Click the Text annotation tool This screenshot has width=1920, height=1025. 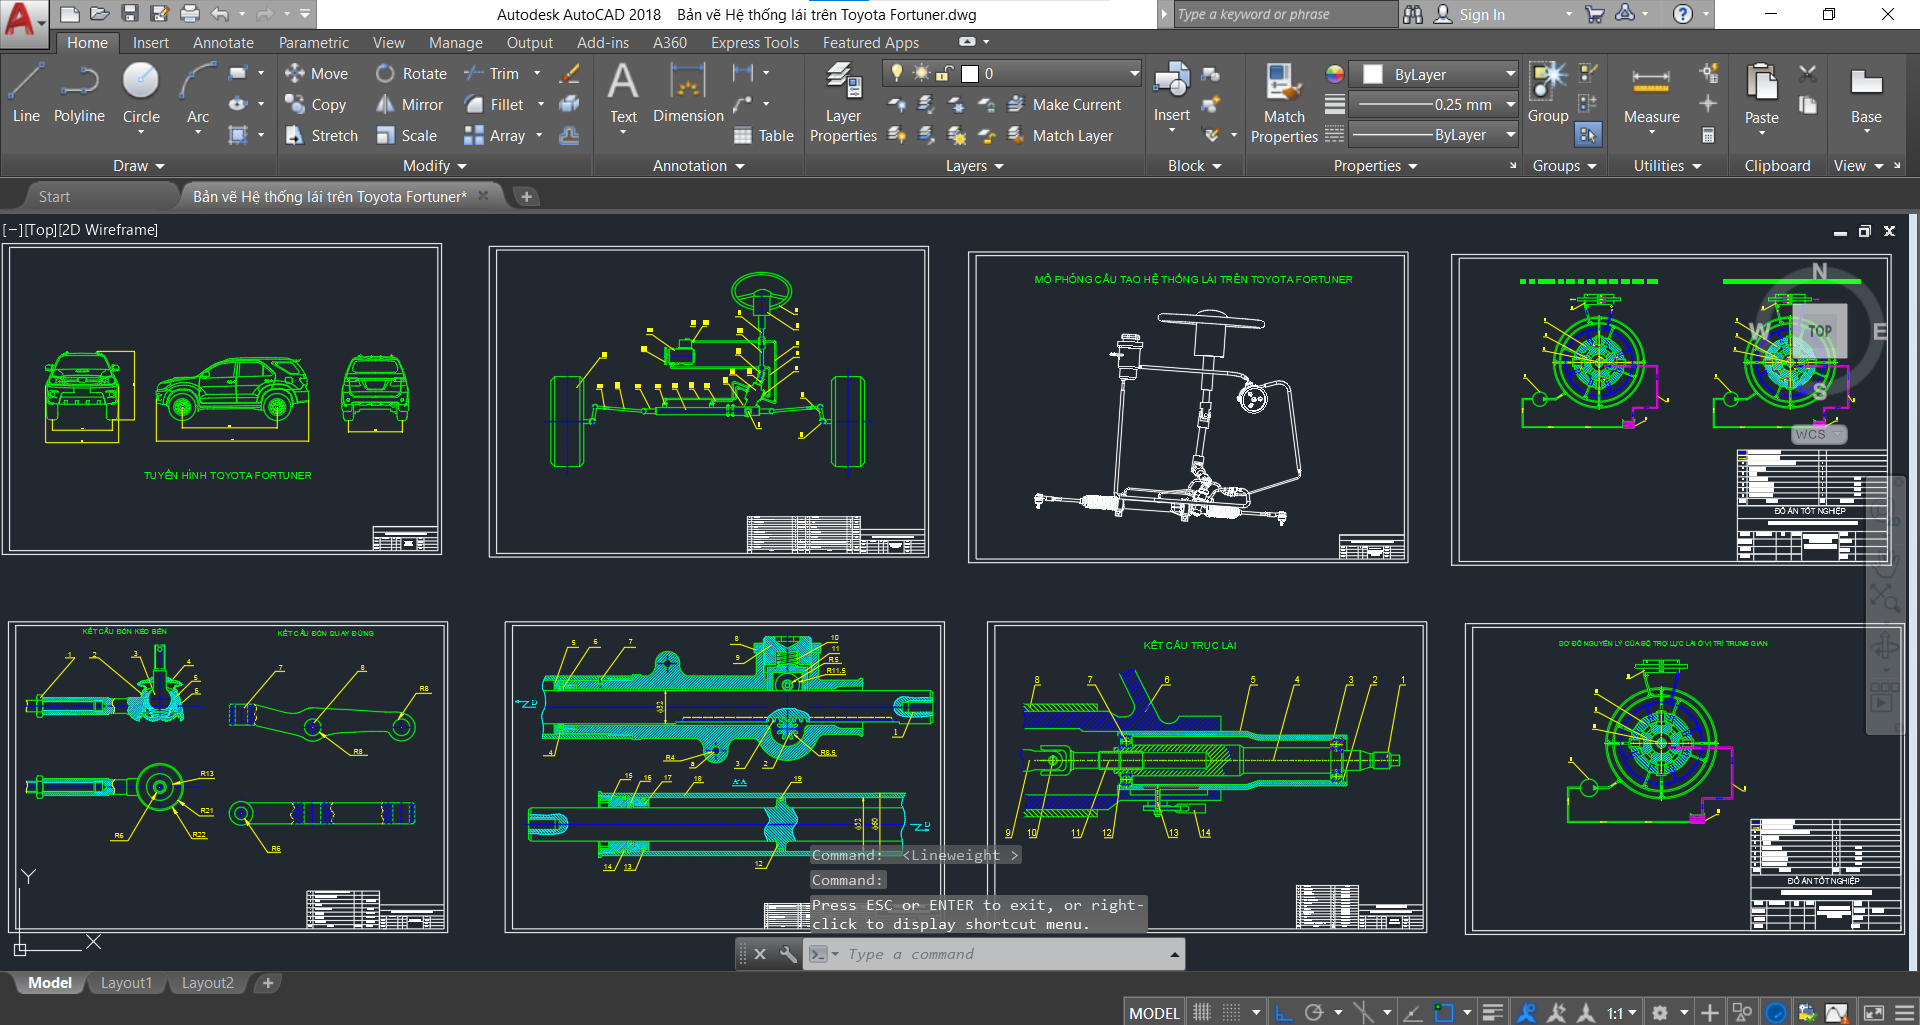pos(623,93)
